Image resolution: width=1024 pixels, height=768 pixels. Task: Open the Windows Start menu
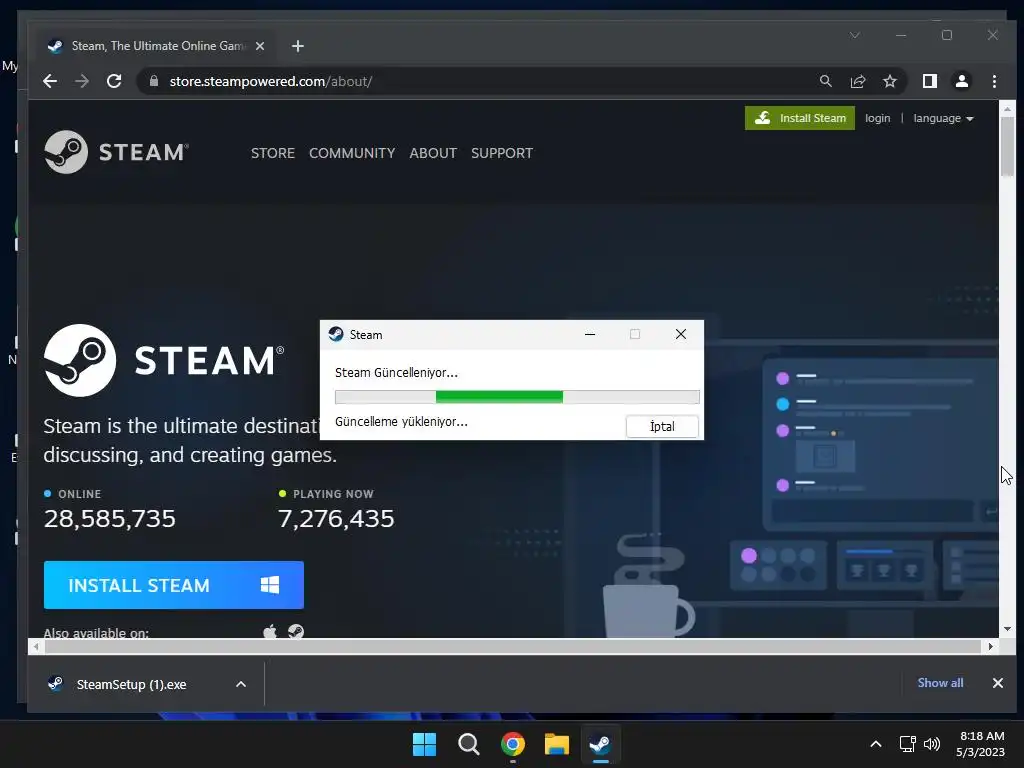pos(424,744)
